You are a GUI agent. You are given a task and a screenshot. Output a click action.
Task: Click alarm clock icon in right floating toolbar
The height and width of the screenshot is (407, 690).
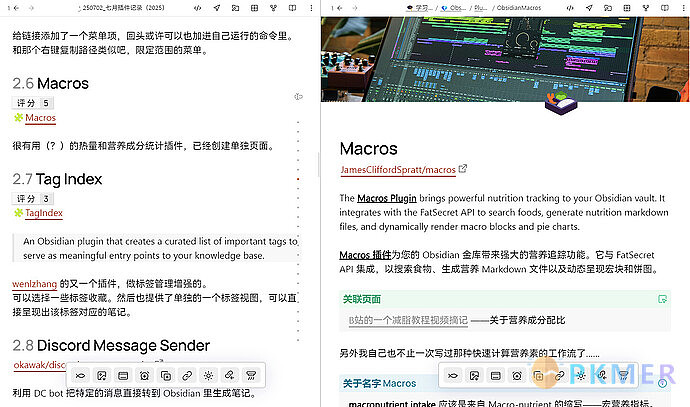click(517, 376)
